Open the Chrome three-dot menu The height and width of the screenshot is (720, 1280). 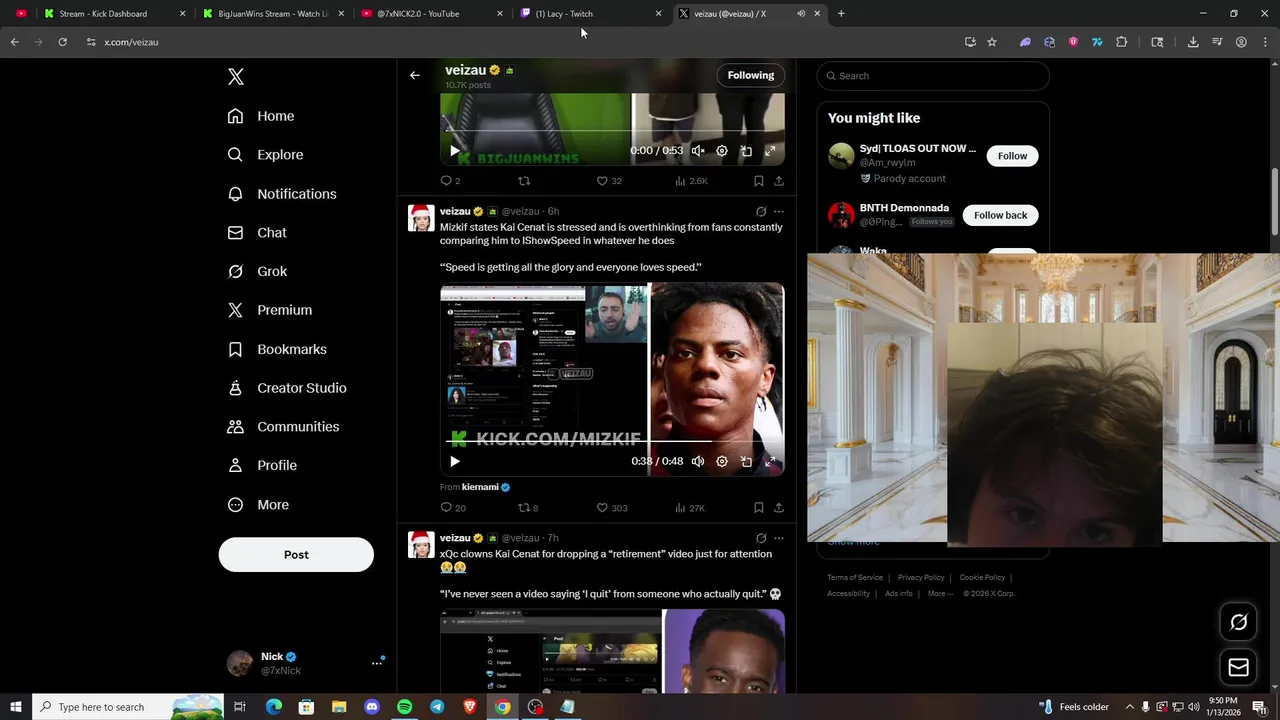pos(1265,42)
